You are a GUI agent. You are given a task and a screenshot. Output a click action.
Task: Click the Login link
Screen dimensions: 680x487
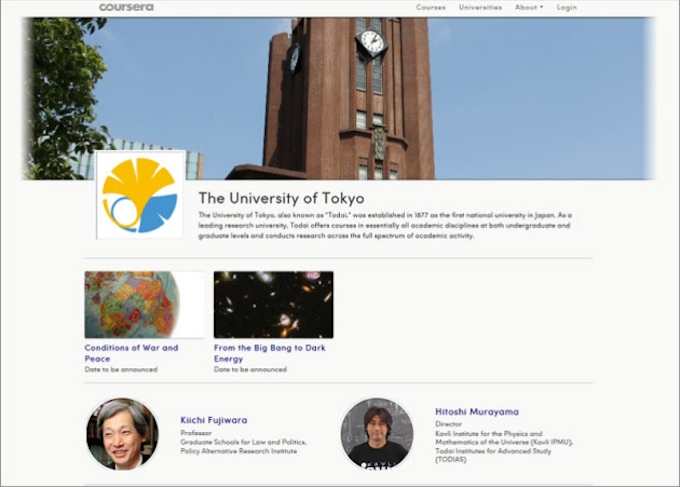(567, 7)
